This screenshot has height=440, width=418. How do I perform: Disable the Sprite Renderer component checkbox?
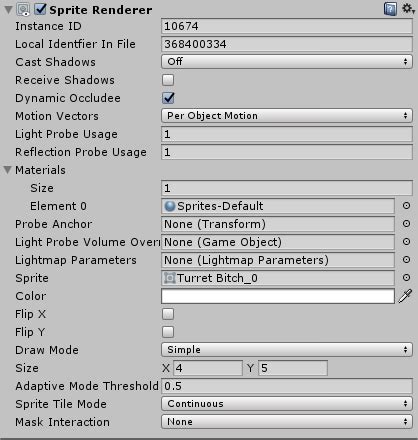tap(40, 9)
